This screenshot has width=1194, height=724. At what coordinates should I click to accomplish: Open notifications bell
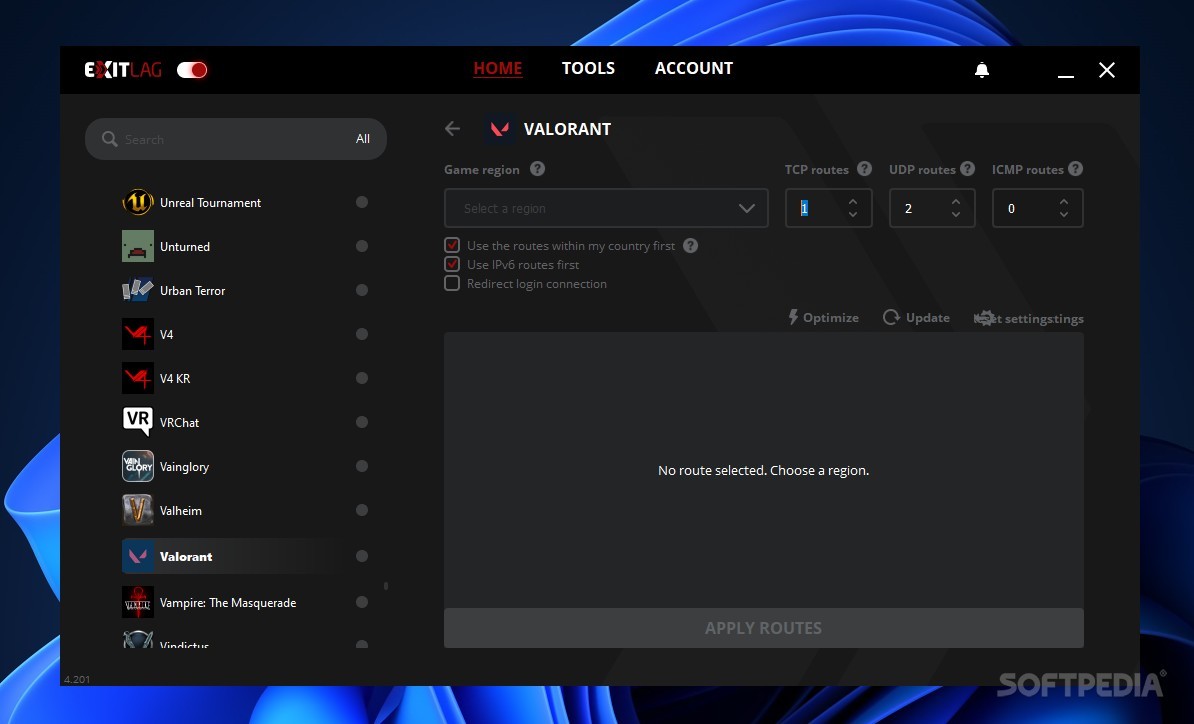coord(982,70)
